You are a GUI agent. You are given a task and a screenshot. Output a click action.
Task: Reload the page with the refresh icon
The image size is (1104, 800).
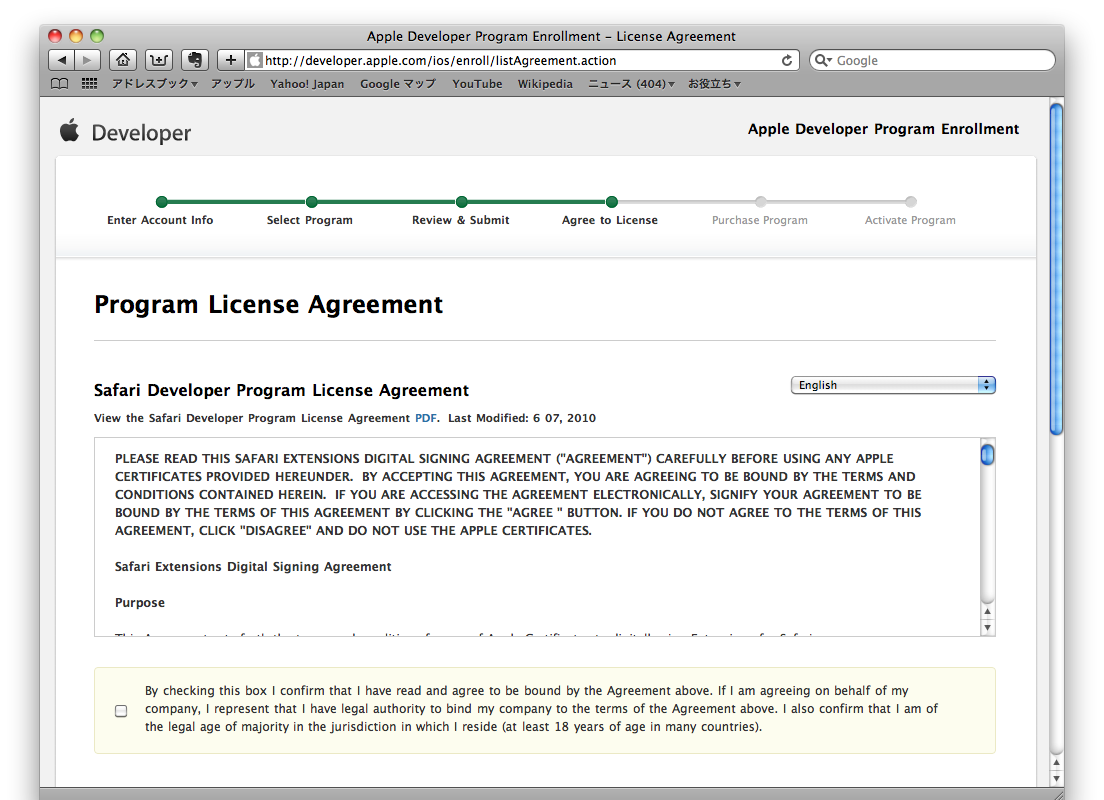787,60
